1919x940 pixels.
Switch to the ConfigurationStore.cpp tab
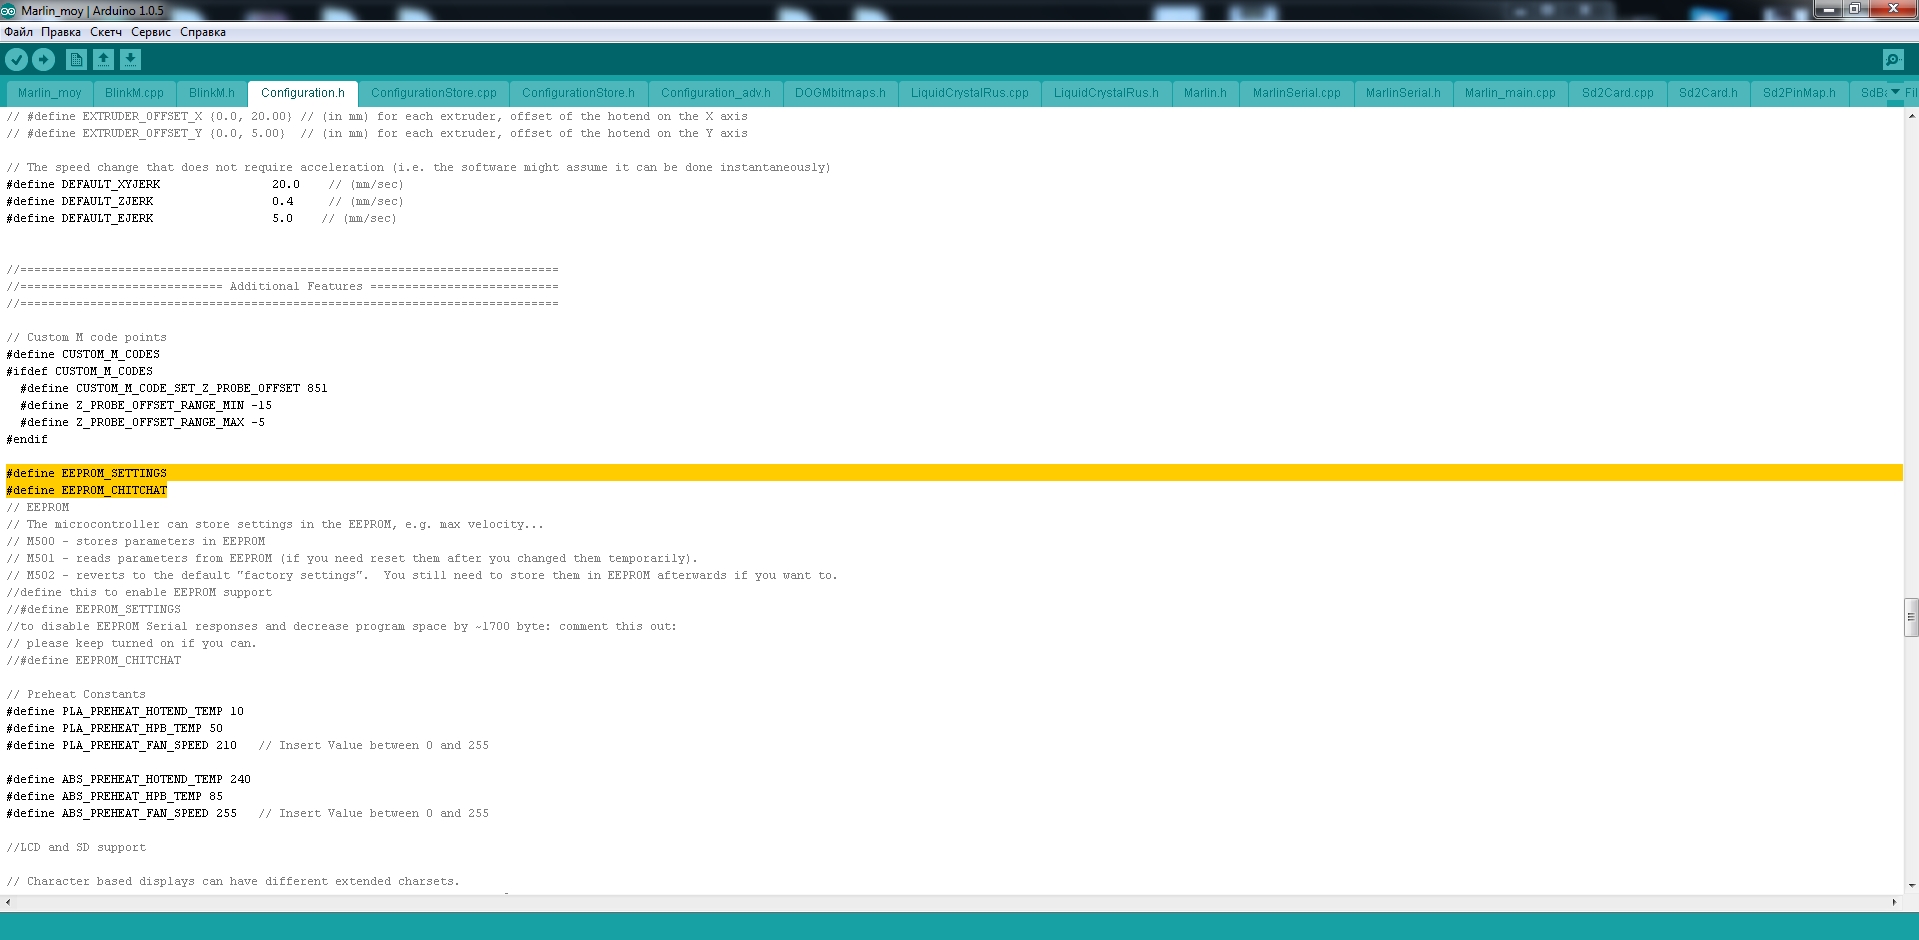434,93
